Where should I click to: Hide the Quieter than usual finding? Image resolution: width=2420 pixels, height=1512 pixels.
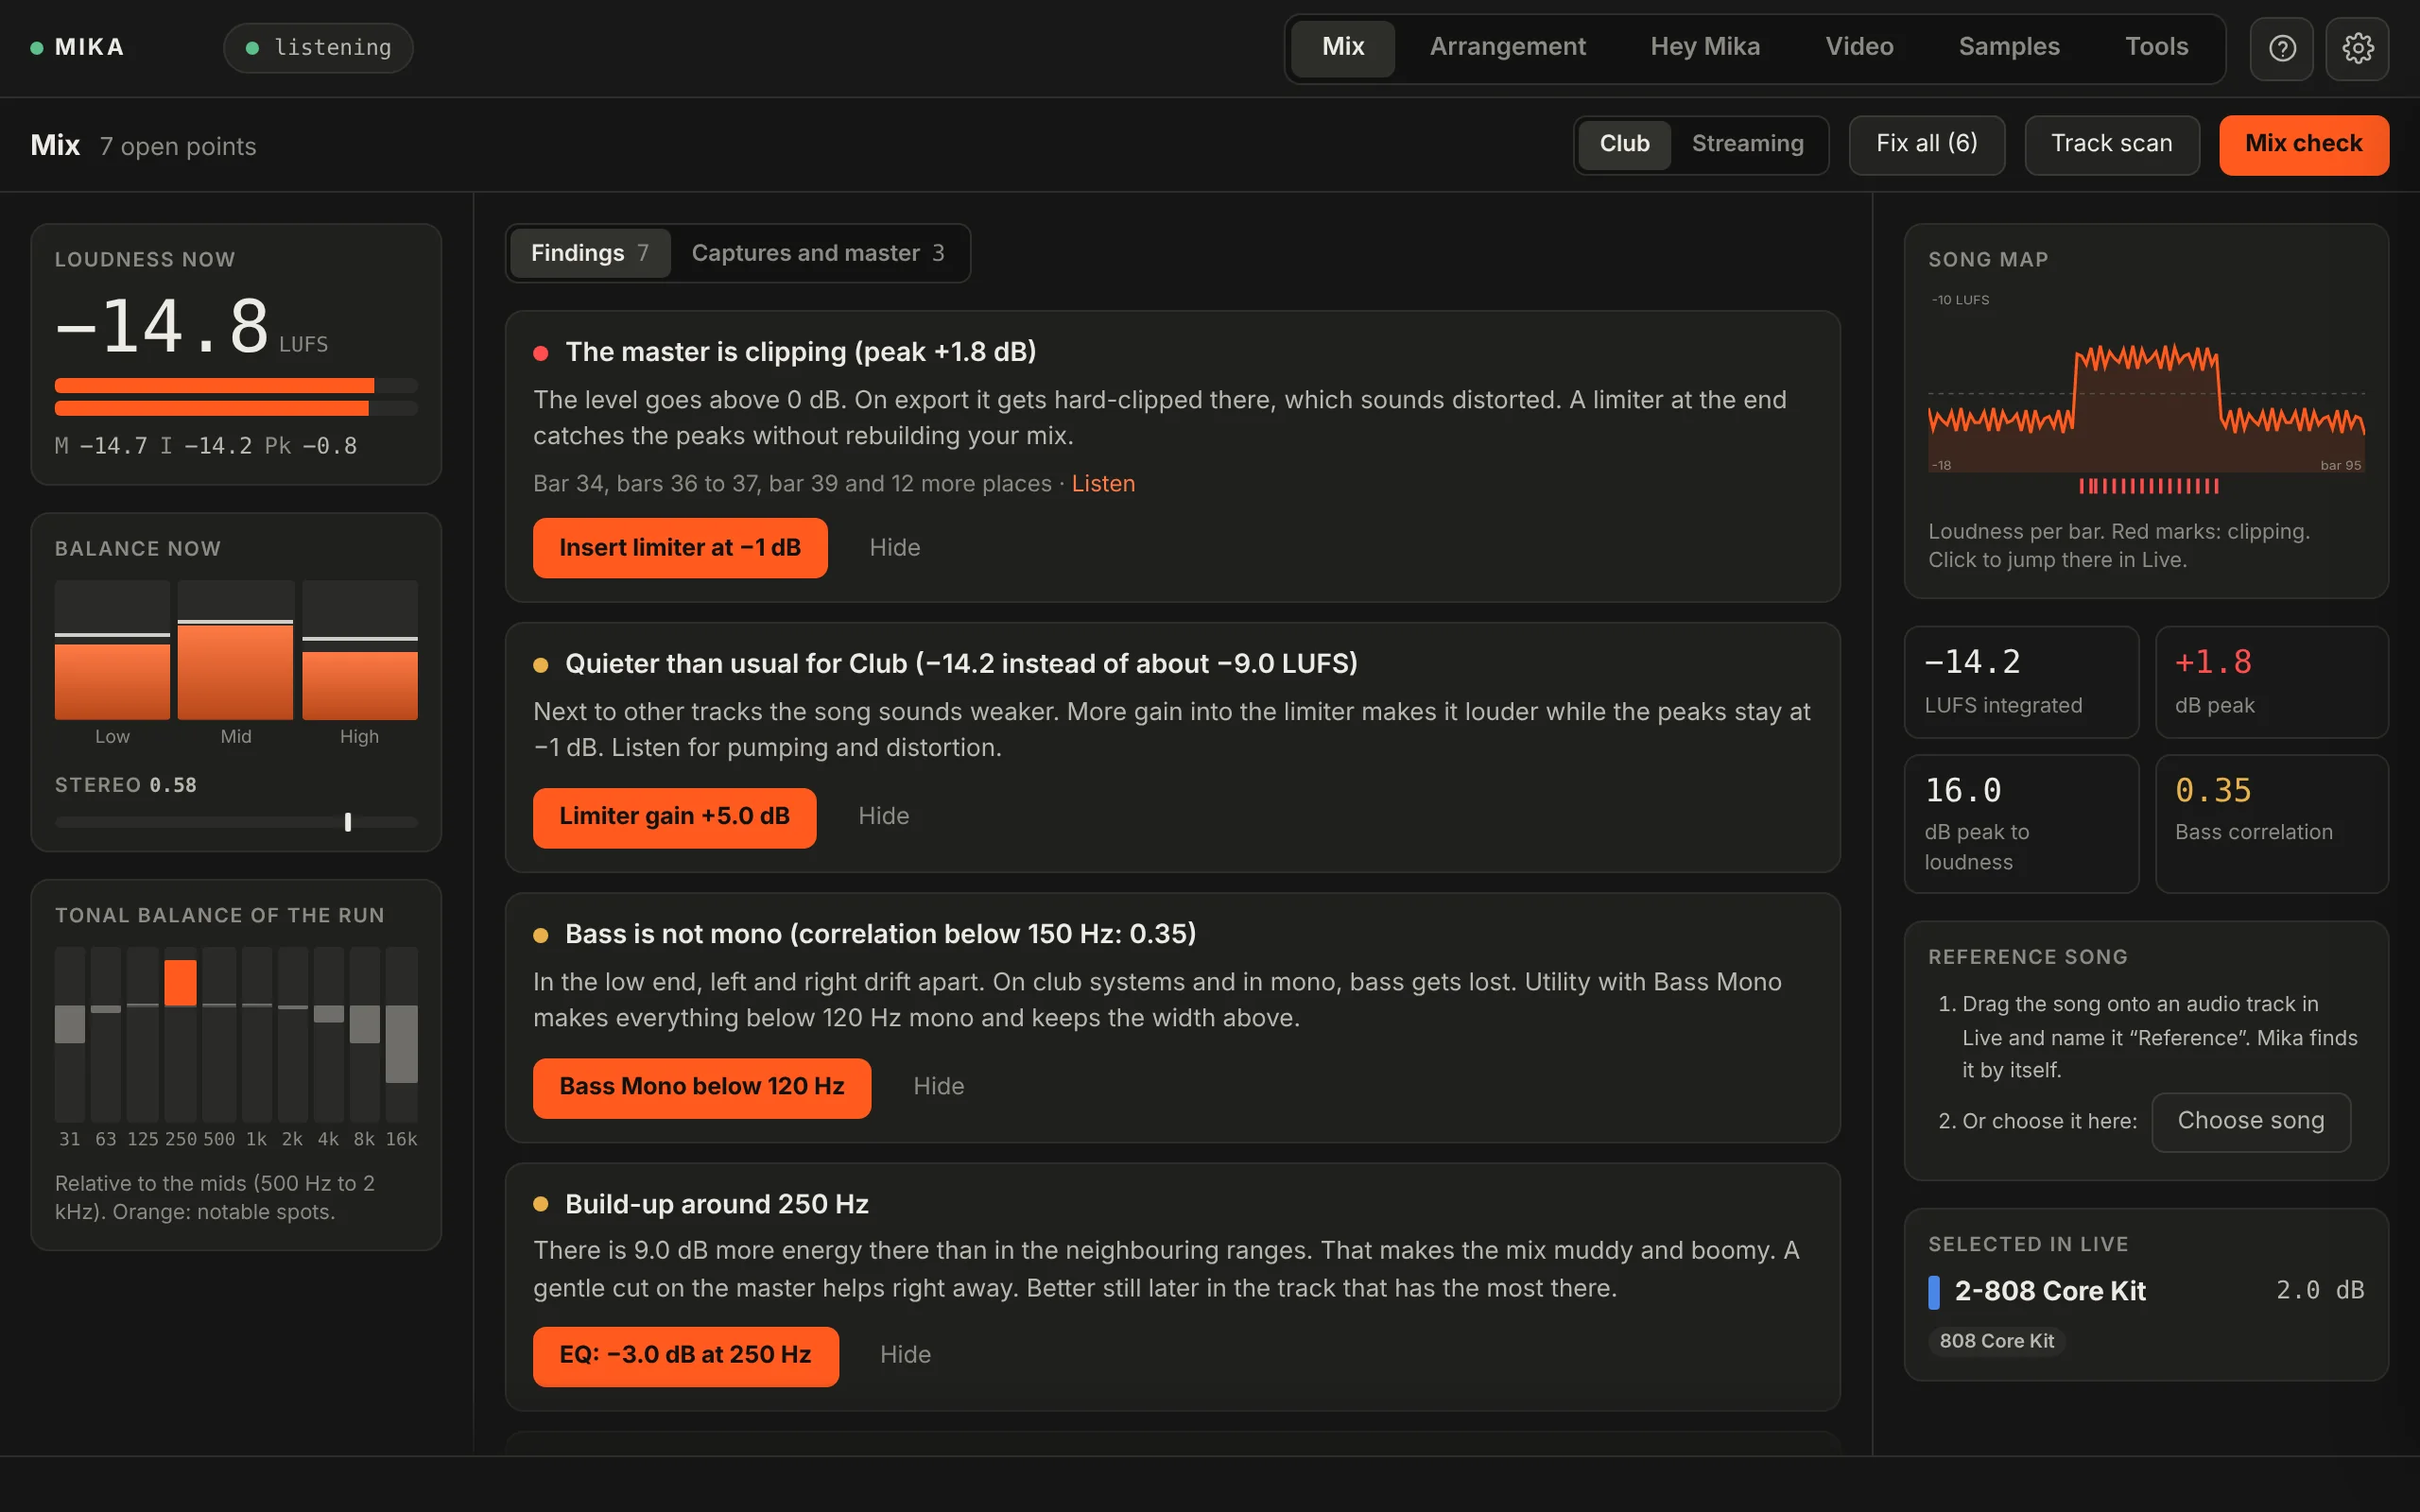coord(883,817)
